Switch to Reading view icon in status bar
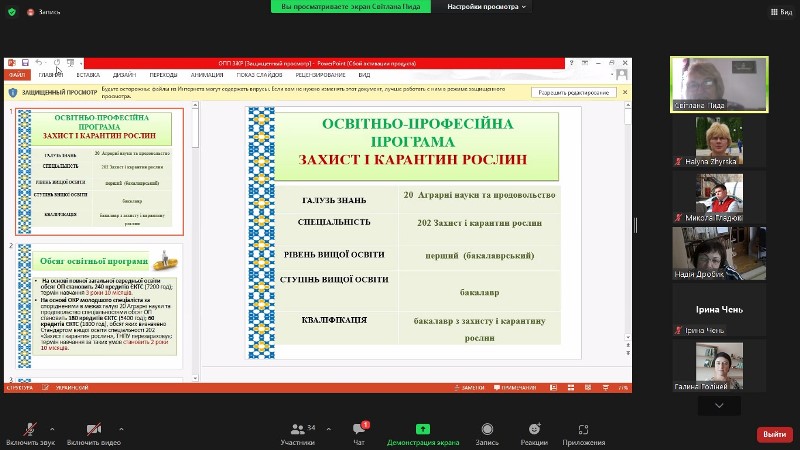The width and height of the screenshot is (800, 450). [588, 388]
